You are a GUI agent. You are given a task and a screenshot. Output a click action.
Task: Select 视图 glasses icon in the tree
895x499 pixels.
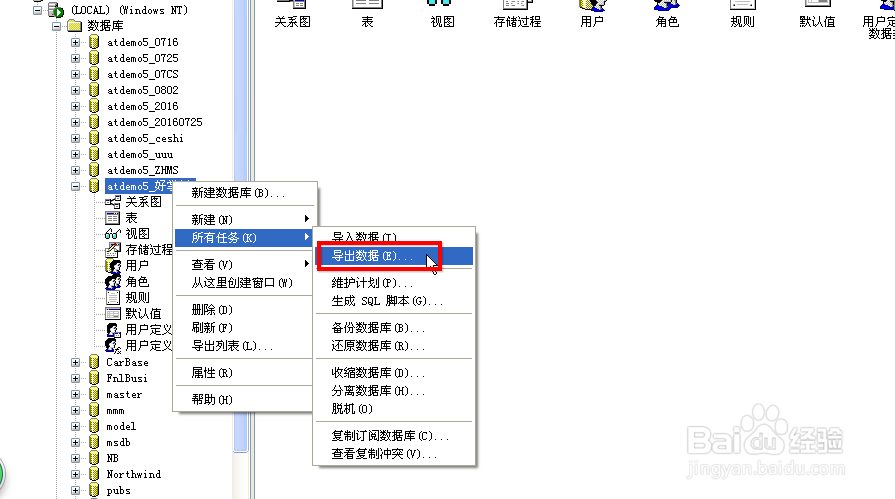point(112,234)
